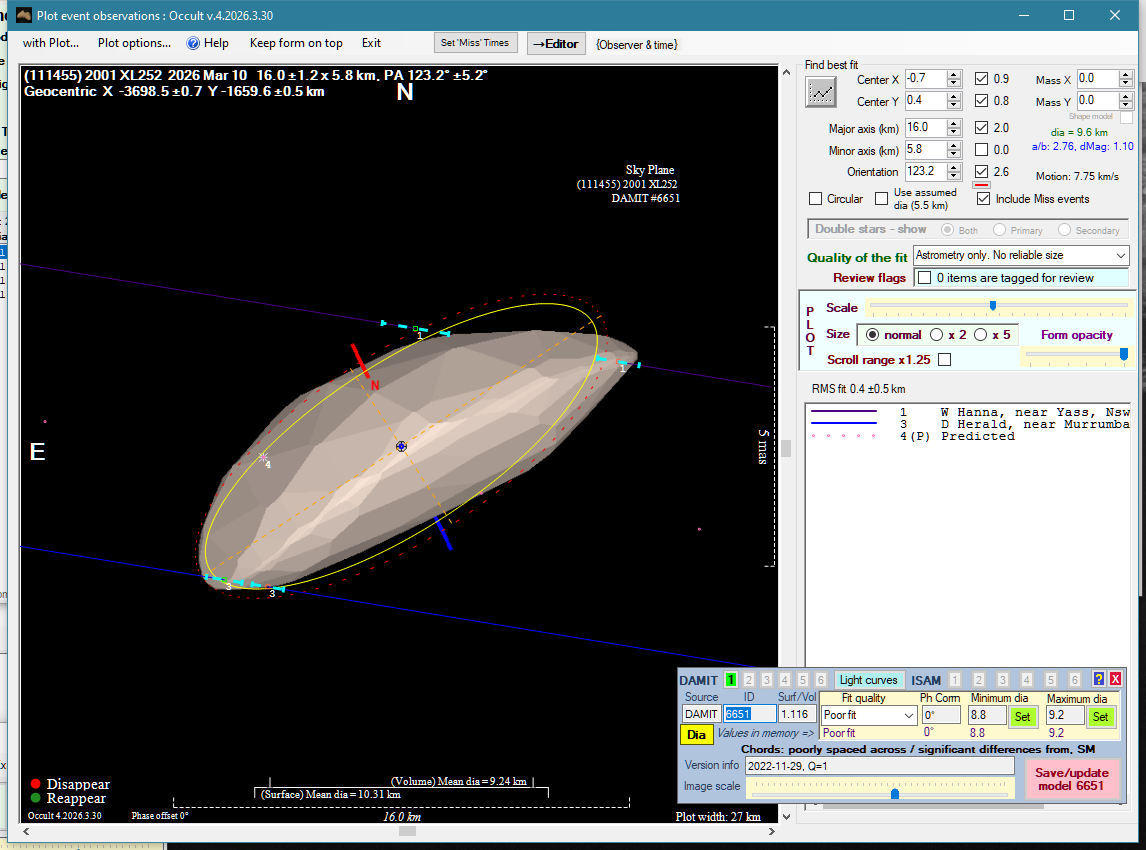Screen dimensions: 1146x850
Task: Toggle the Minor axis fit checkbox
Action: pyautogui.click(x=982, y=150)
